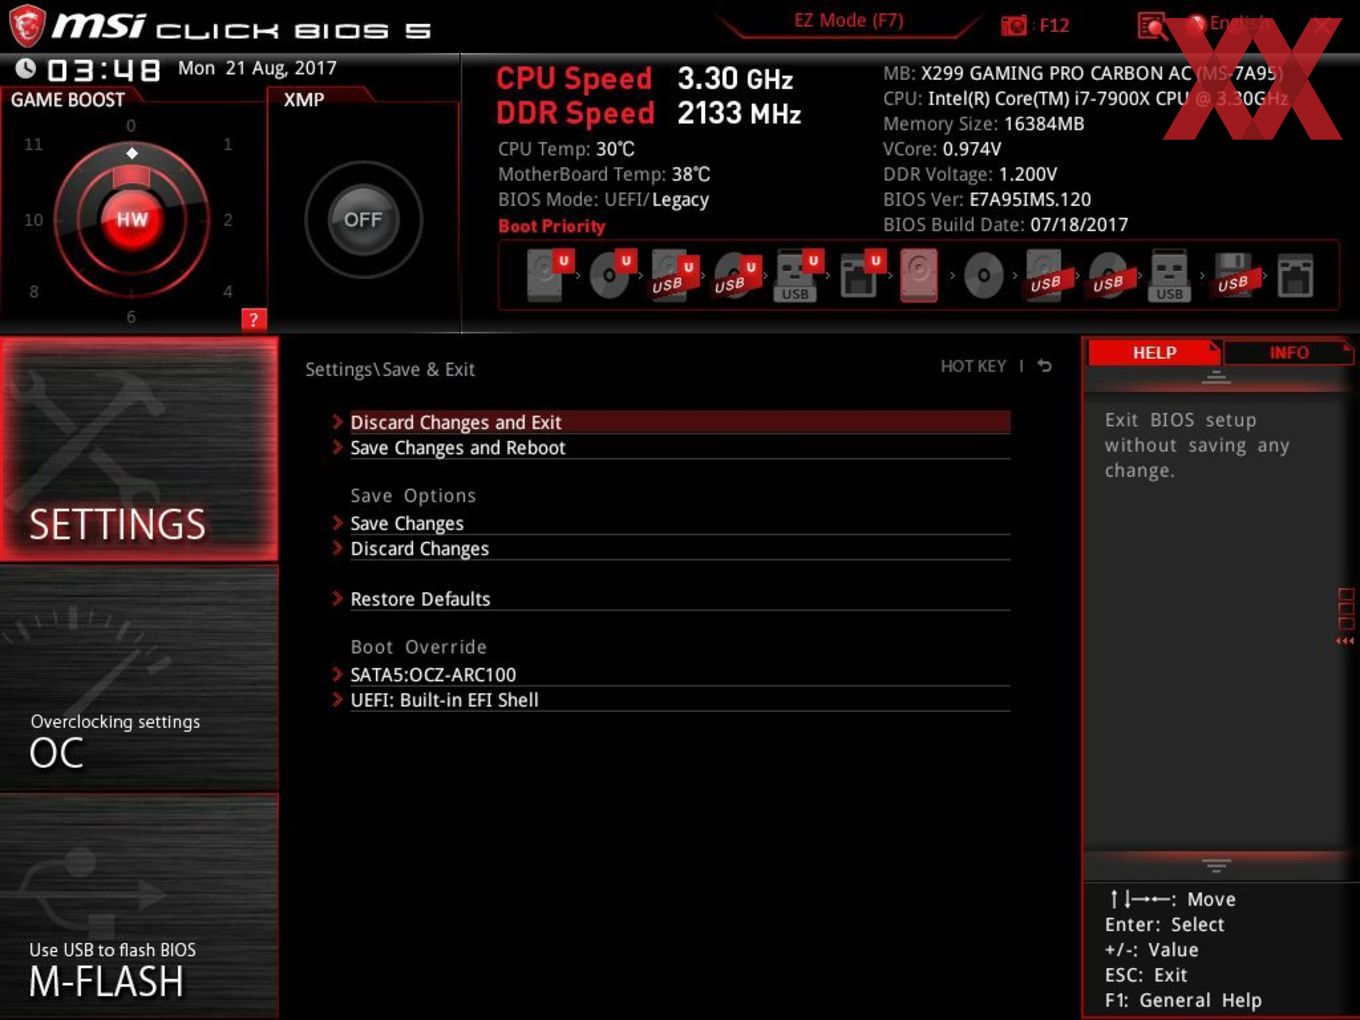Switch to EZ Mode (F7)
Screen dimensions: 1360x1020
click(x=848, y=20)
